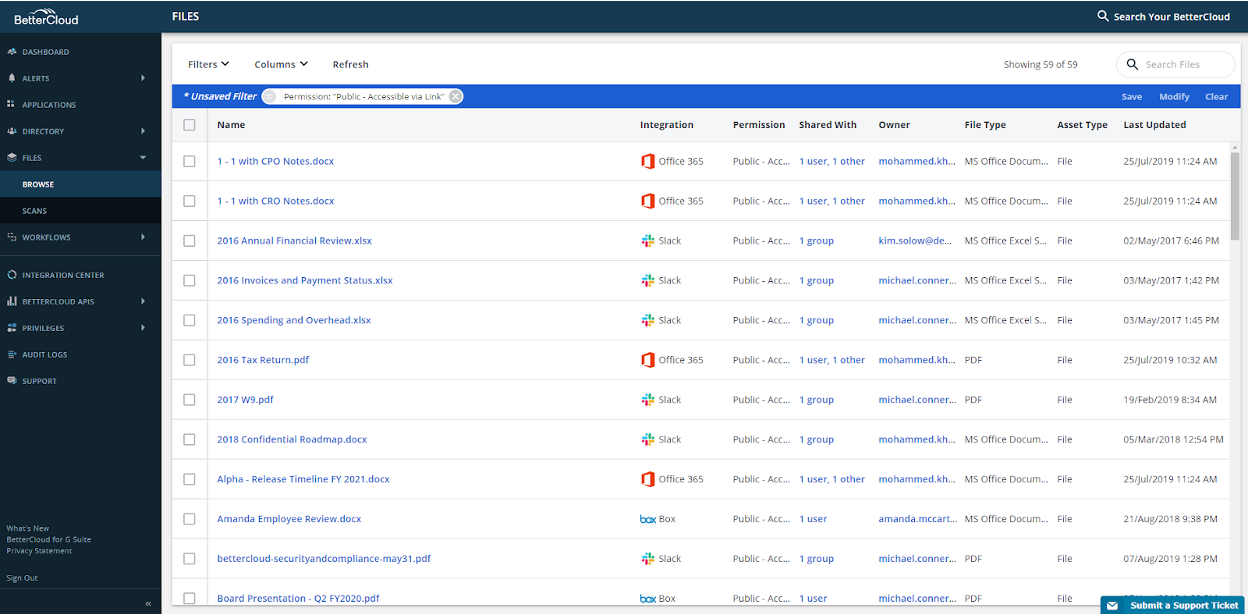Click Modify in the filter bar
Viewport: 1248px width, 614px height.
tap(1174, 97)
